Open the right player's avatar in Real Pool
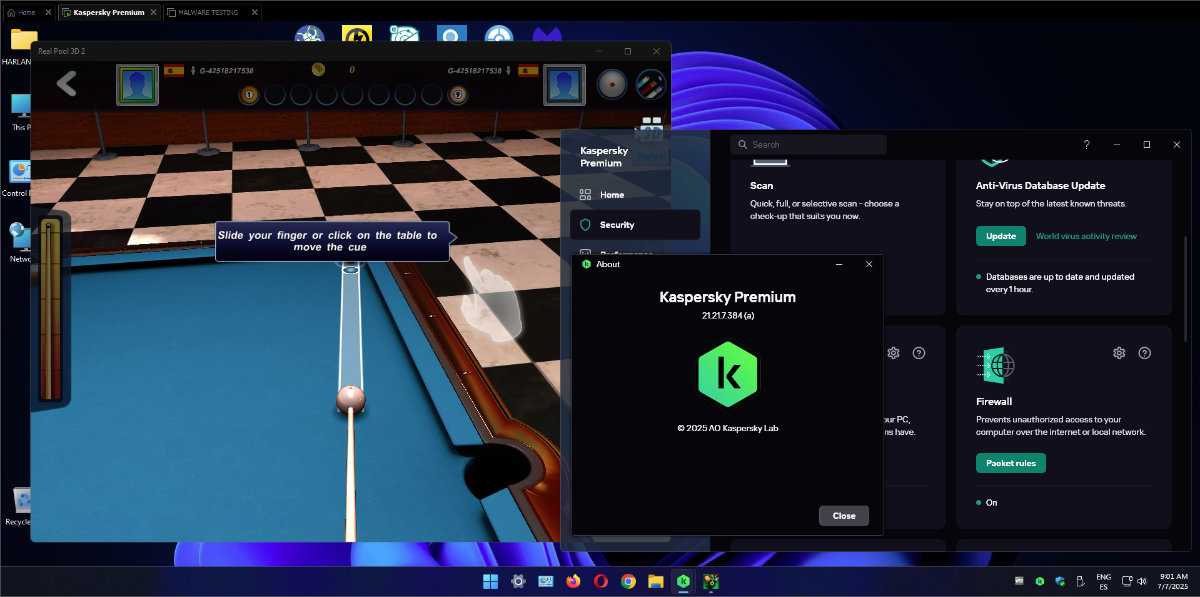 pos(564,85)
